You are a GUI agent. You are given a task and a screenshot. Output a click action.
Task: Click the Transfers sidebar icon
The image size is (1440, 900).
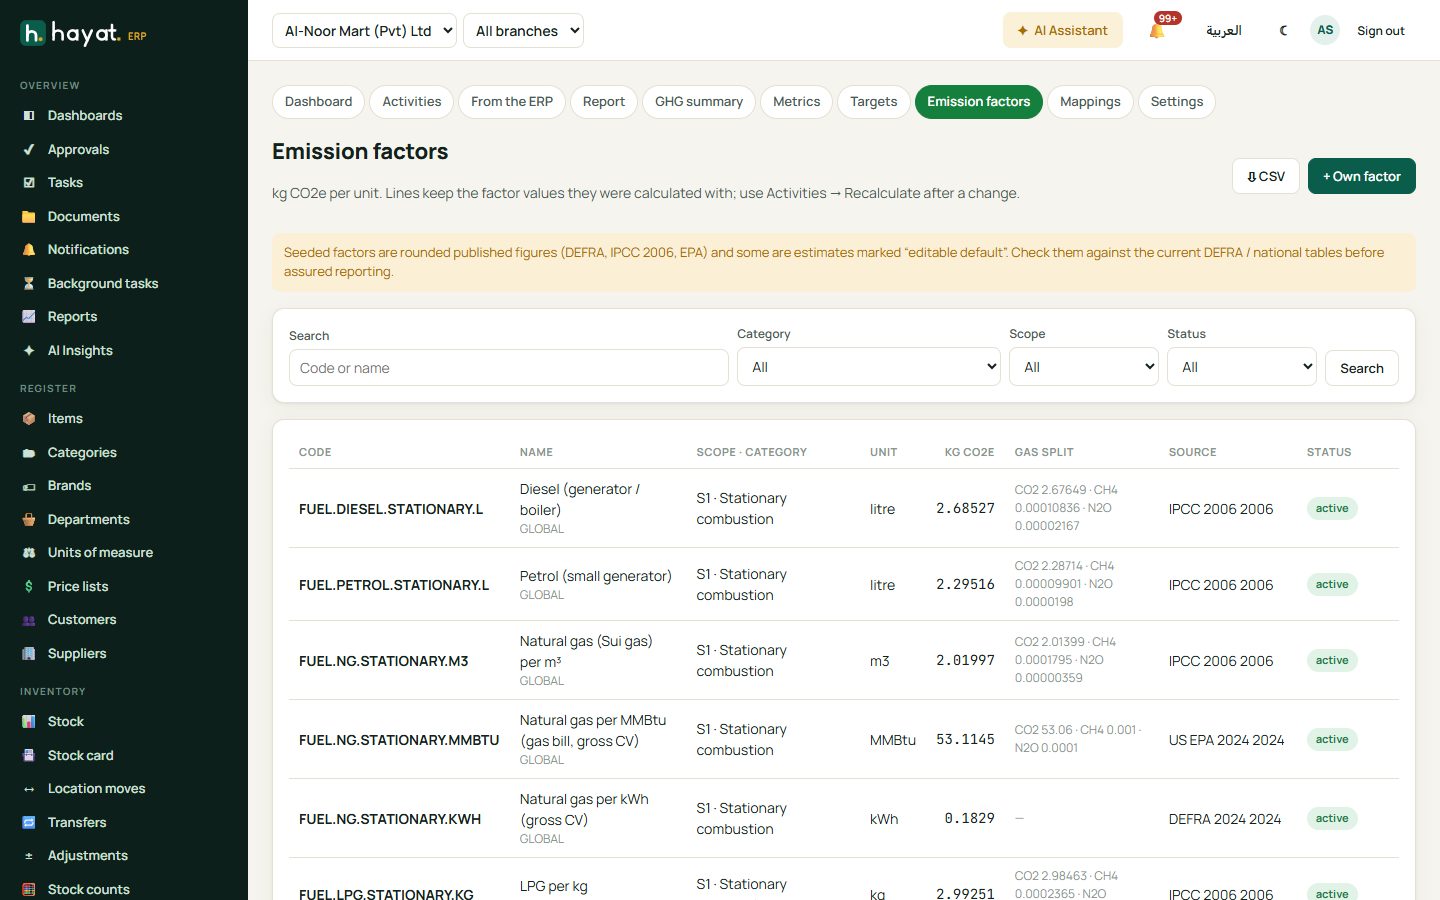pyautogui.click(x=29, y=823)
